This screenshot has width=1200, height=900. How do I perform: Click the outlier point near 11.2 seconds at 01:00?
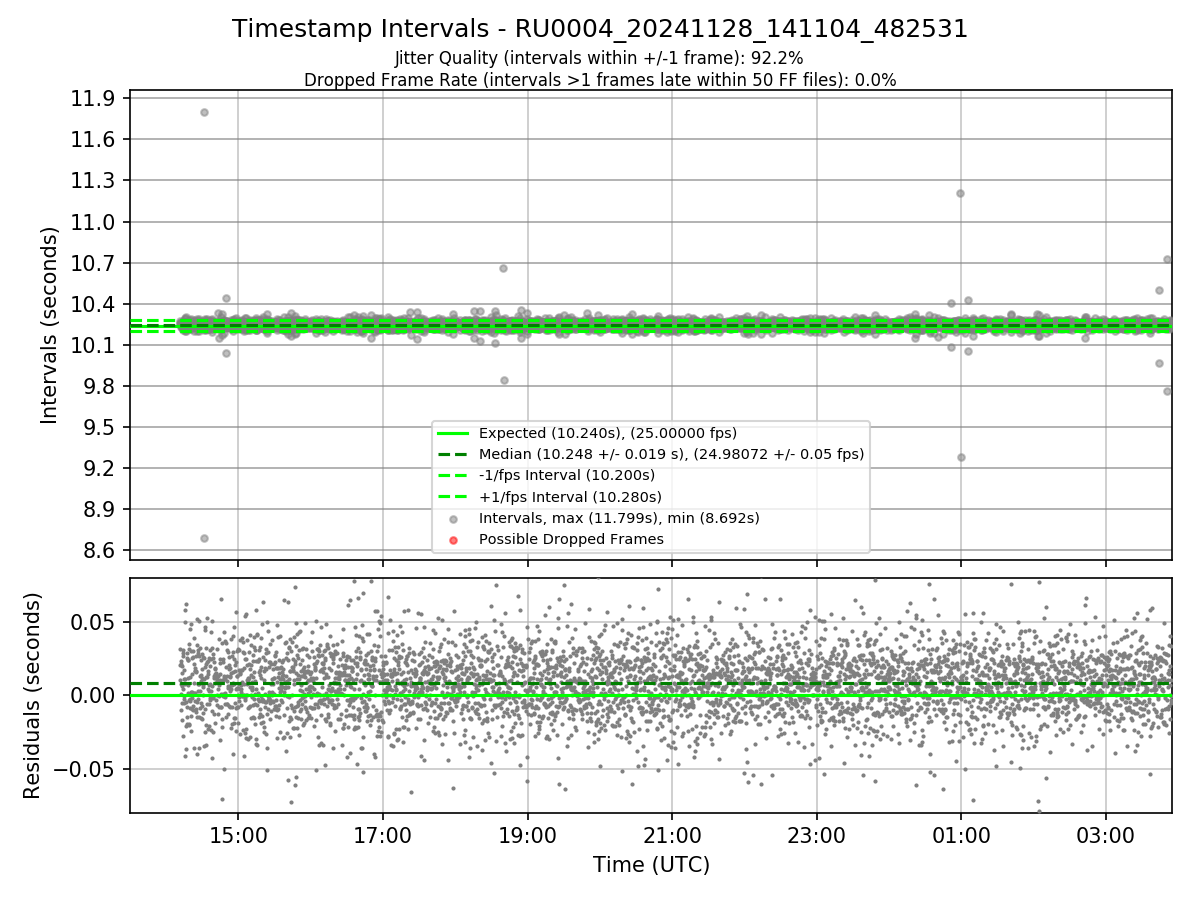(960, 193)
